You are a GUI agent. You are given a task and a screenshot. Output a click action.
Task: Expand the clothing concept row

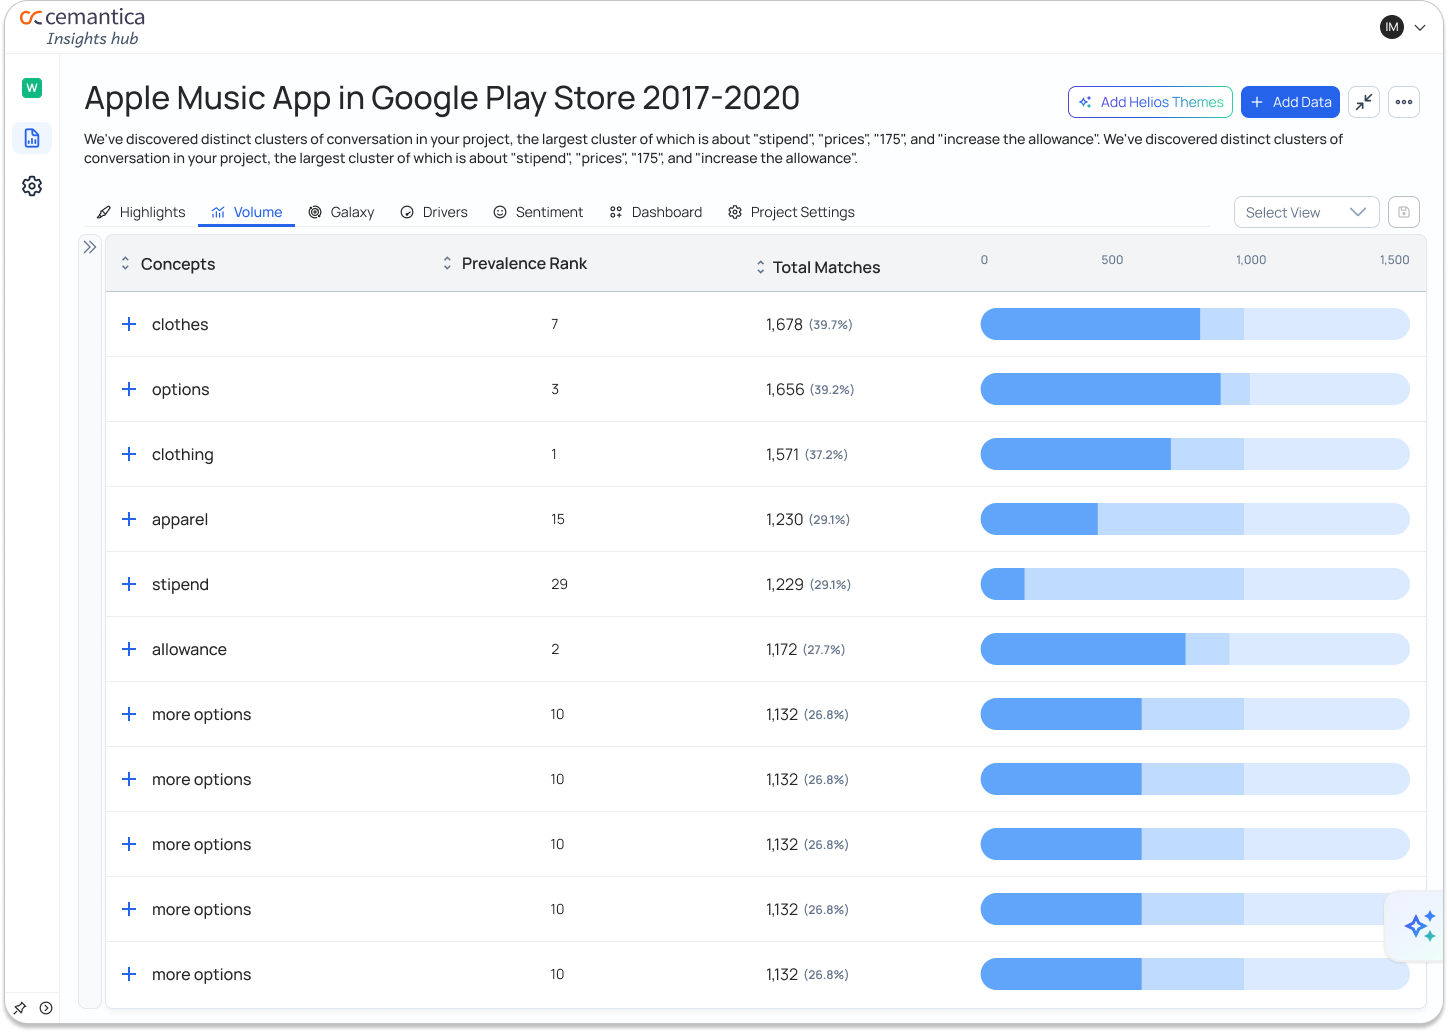(129, 454)
